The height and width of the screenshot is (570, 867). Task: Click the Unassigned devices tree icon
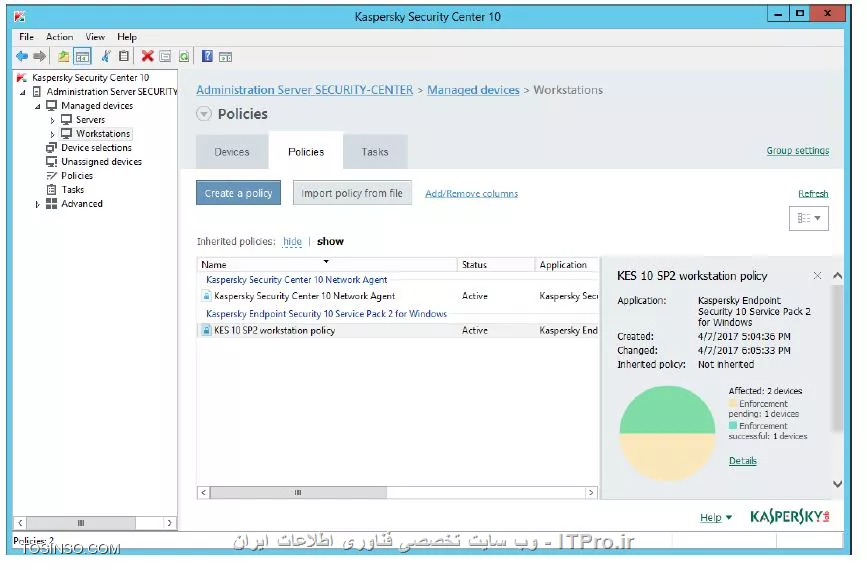point(51,161)
